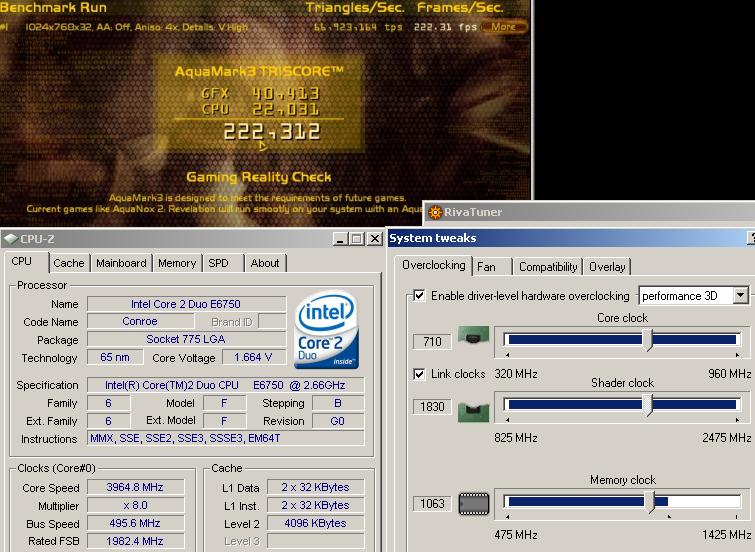The width and height of the screenshot is (755, 552).
Task: Click the right arrow under Core clock slider
Action: click(737, 355)
